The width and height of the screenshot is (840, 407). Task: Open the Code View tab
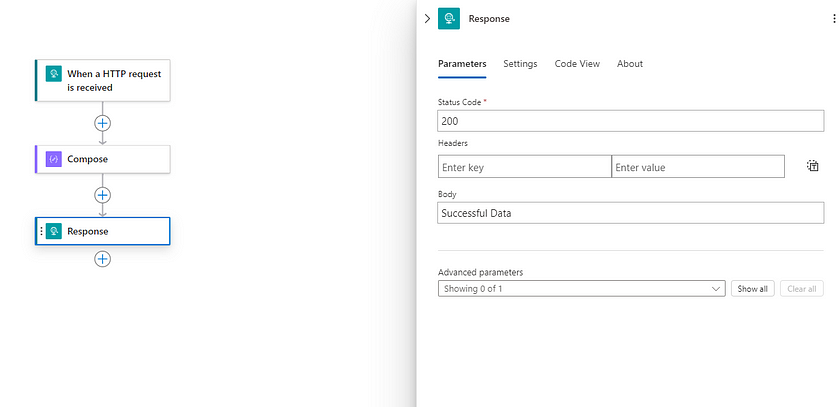coord(577,64)
